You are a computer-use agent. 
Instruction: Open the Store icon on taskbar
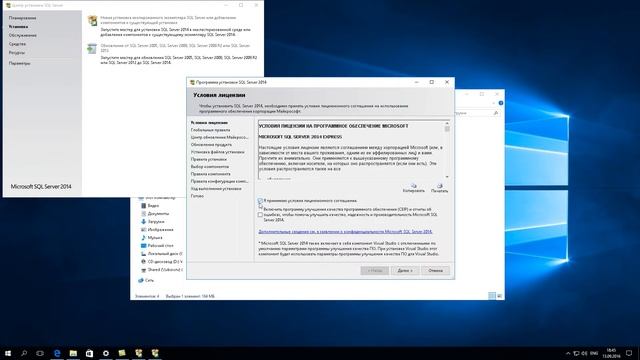pyautogui.click(x=89, y=353)
